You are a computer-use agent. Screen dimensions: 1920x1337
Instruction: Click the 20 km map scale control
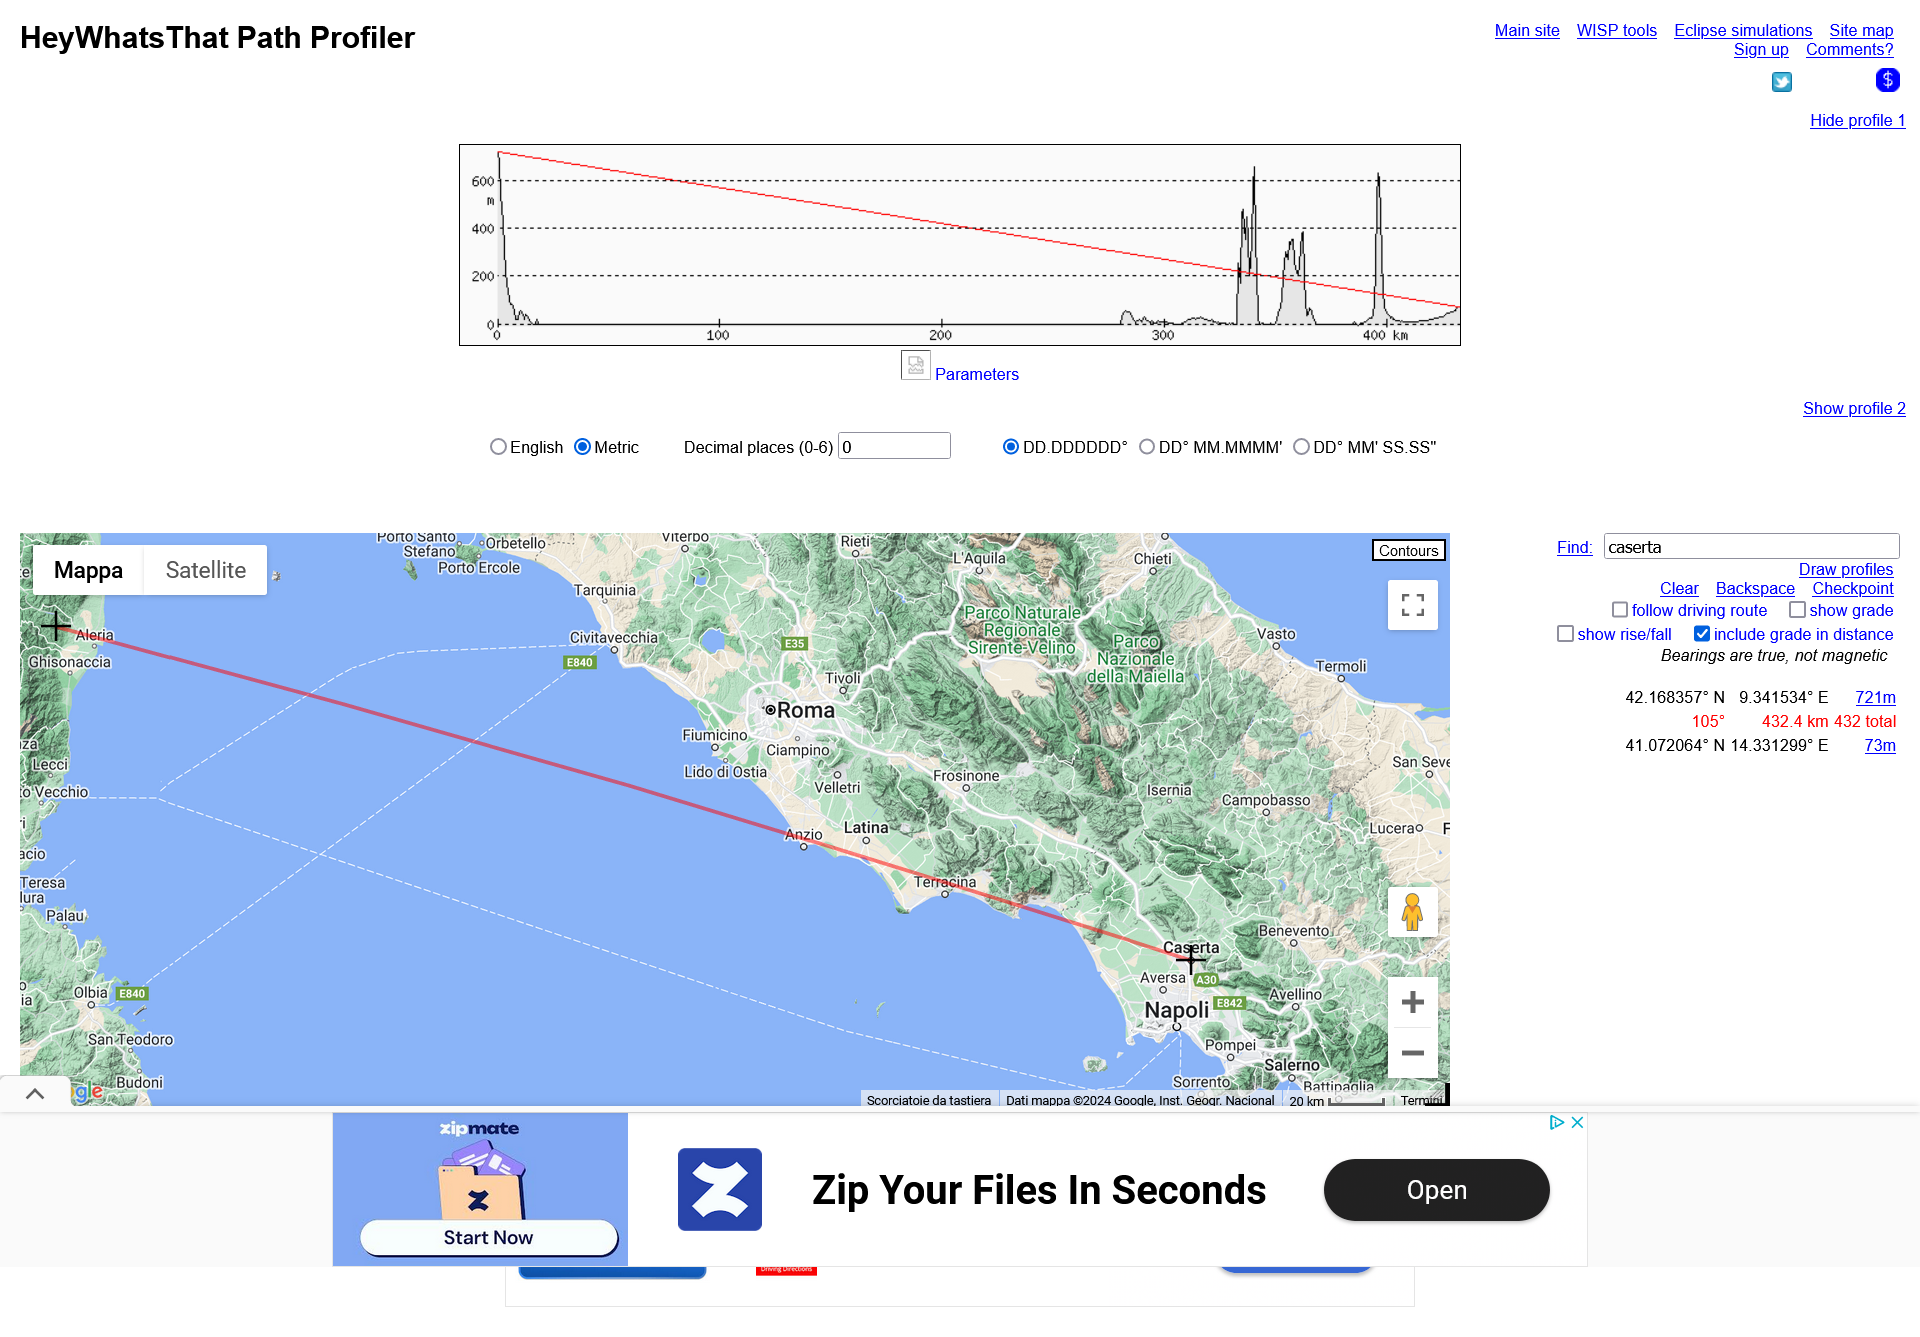coord(1336,1099)
